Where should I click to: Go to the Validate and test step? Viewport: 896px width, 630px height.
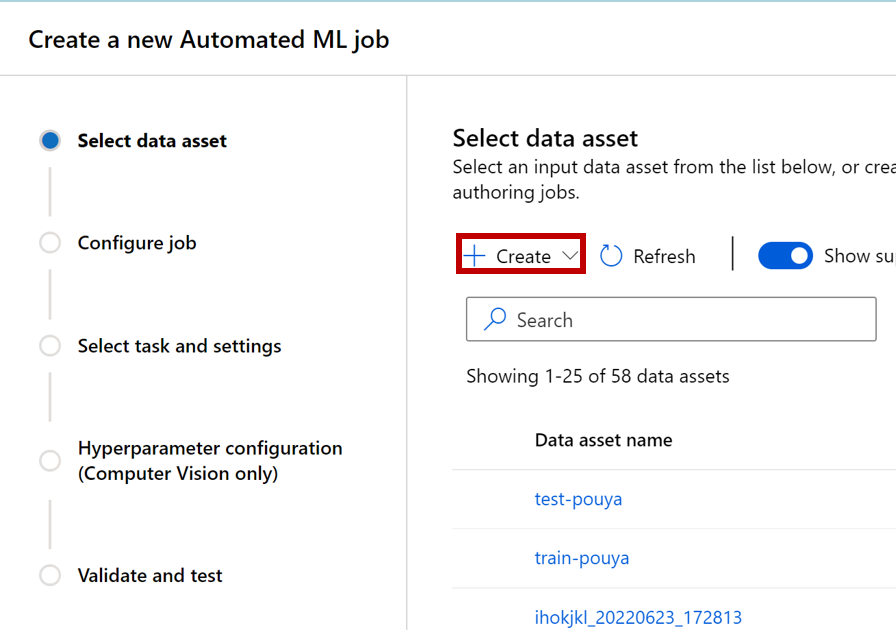click(150, 575)
